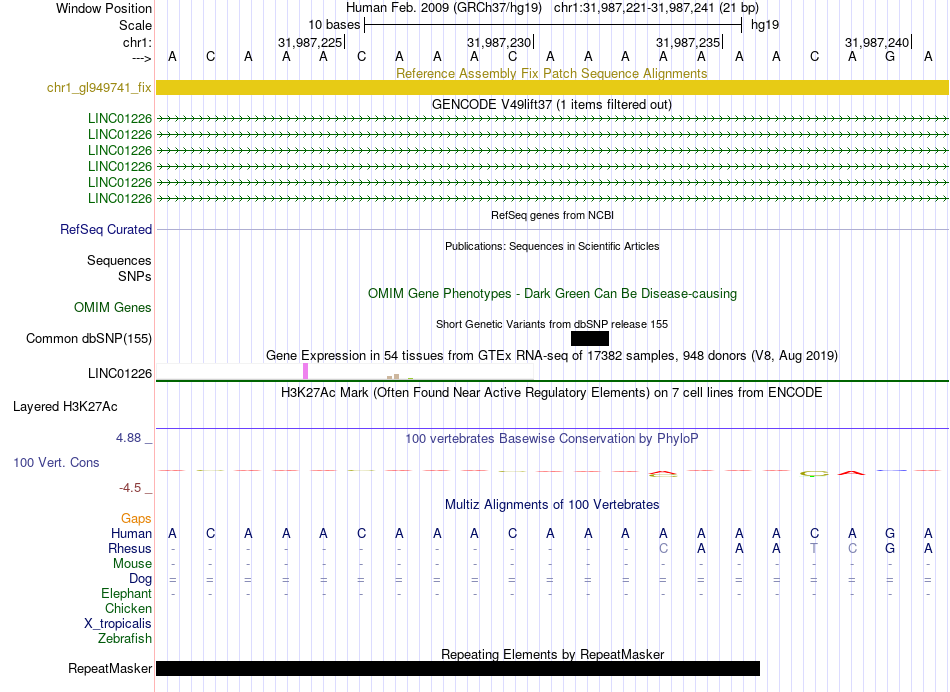Image resolution: width=950 pixels, height=692 pixels.
Task: Click the hg19 label beside scale bar
Action: coord(765,25)
